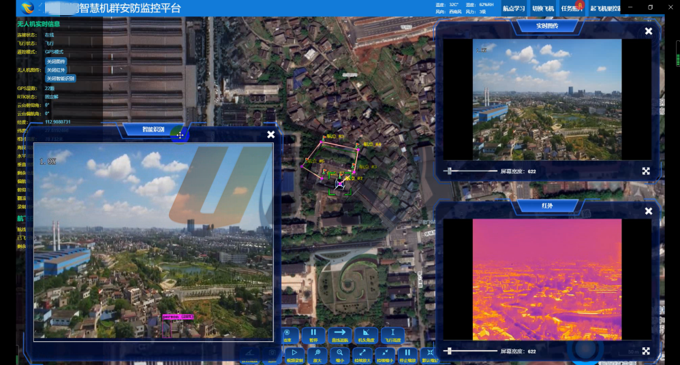The width and height of the screenshot is (680, 365).
Task: Toggle the 关闭图传 video feed button
Action: tap(56, 62)
